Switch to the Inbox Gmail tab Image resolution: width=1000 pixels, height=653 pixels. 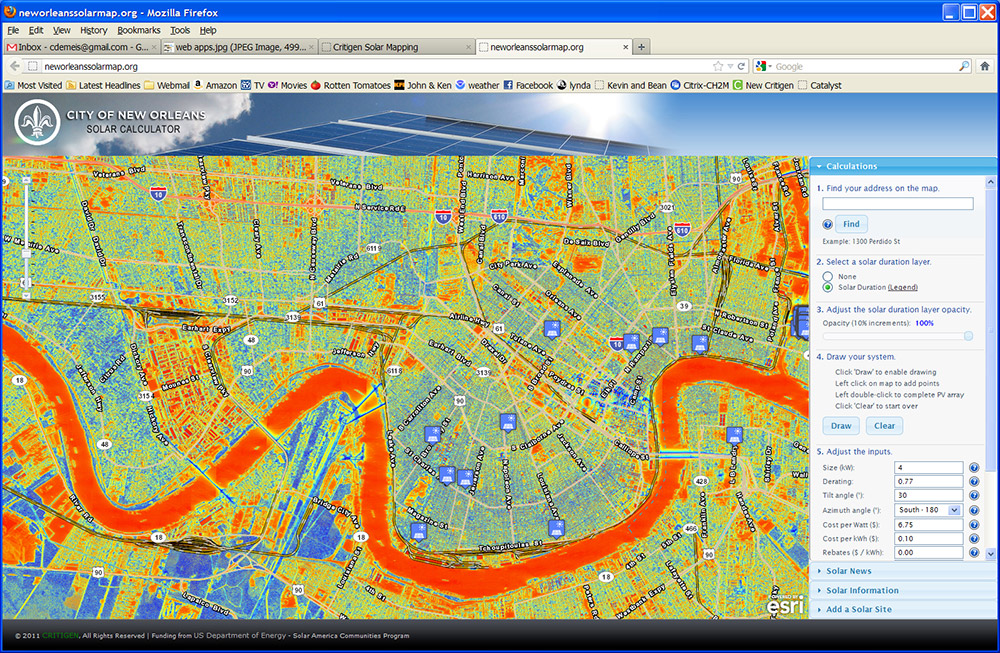81,47
